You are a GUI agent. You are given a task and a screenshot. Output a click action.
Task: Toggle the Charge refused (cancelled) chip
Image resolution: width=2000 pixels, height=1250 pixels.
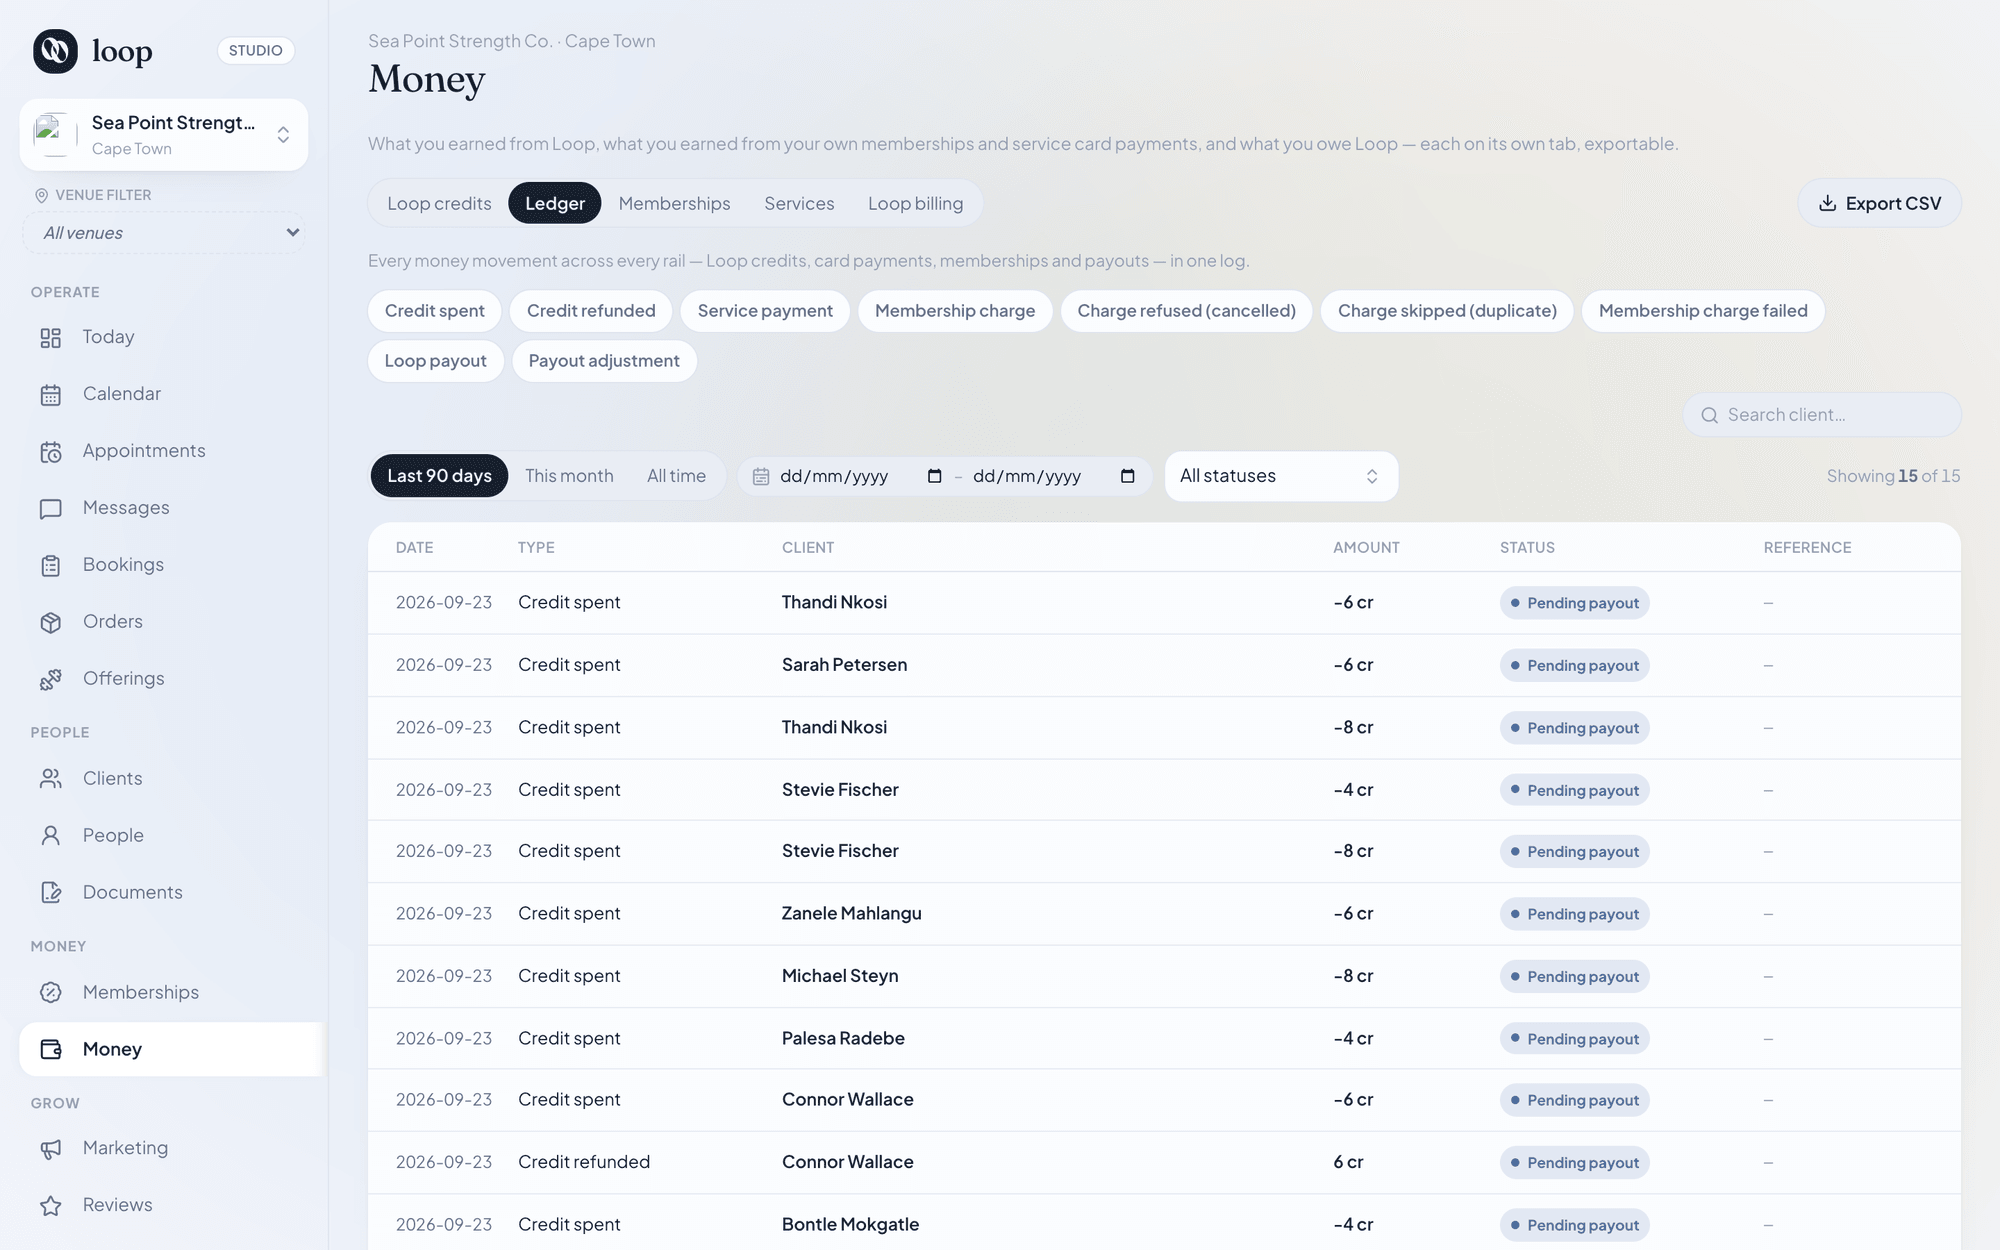click(1187, 311)
